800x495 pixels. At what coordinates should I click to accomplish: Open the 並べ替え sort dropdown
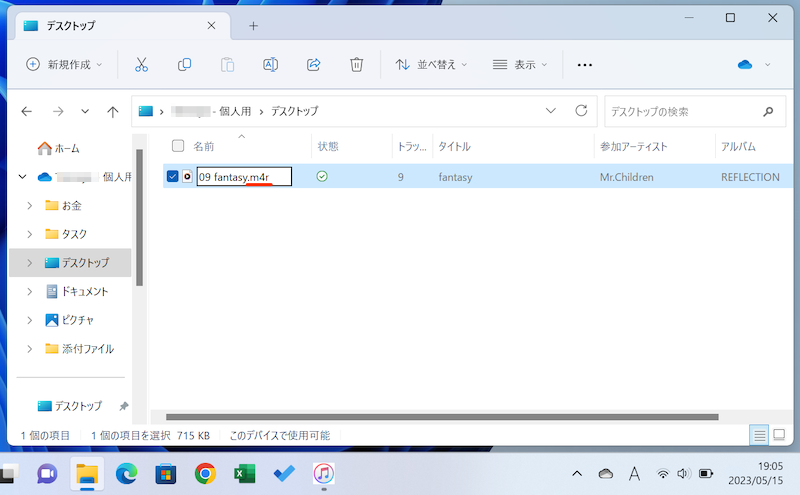pyautogui.click(x=430, y=64)
